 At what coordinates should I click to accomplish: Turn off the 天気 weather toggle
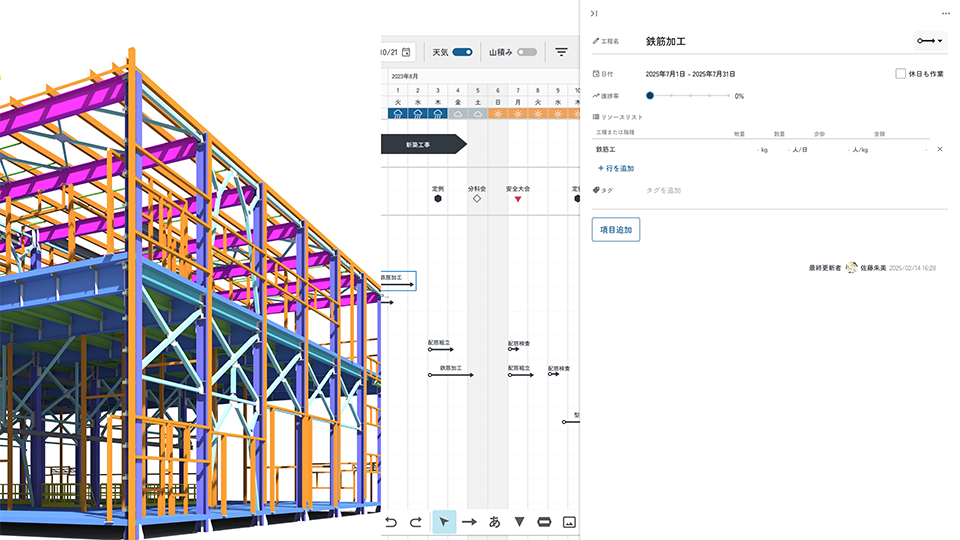tap(462, 52)
